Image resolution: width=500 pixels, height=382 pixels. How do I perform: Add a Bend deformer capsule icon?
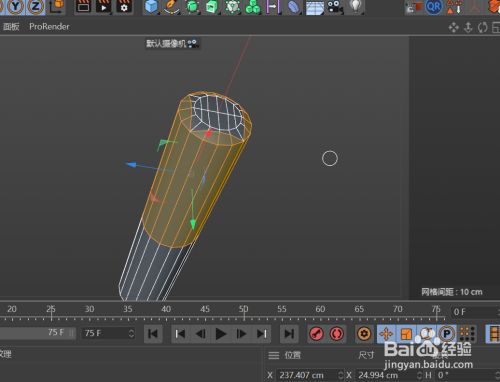point(293,7)
